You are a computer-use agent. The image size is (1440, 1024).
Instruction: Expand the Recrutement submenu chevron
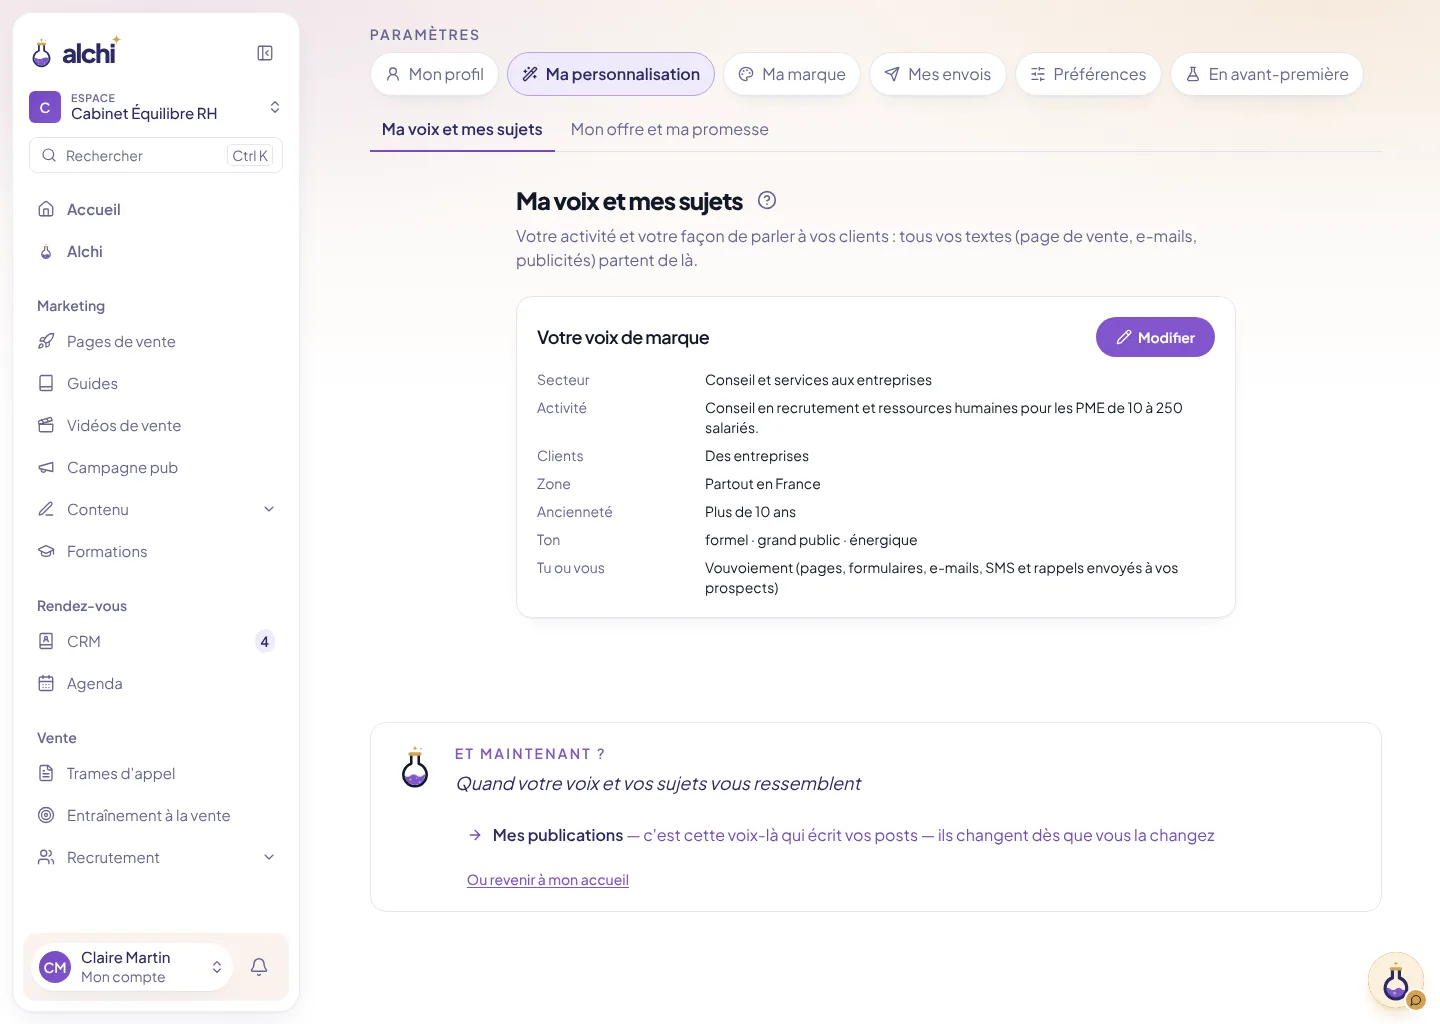pyautogui.click(x=269, y=857)
